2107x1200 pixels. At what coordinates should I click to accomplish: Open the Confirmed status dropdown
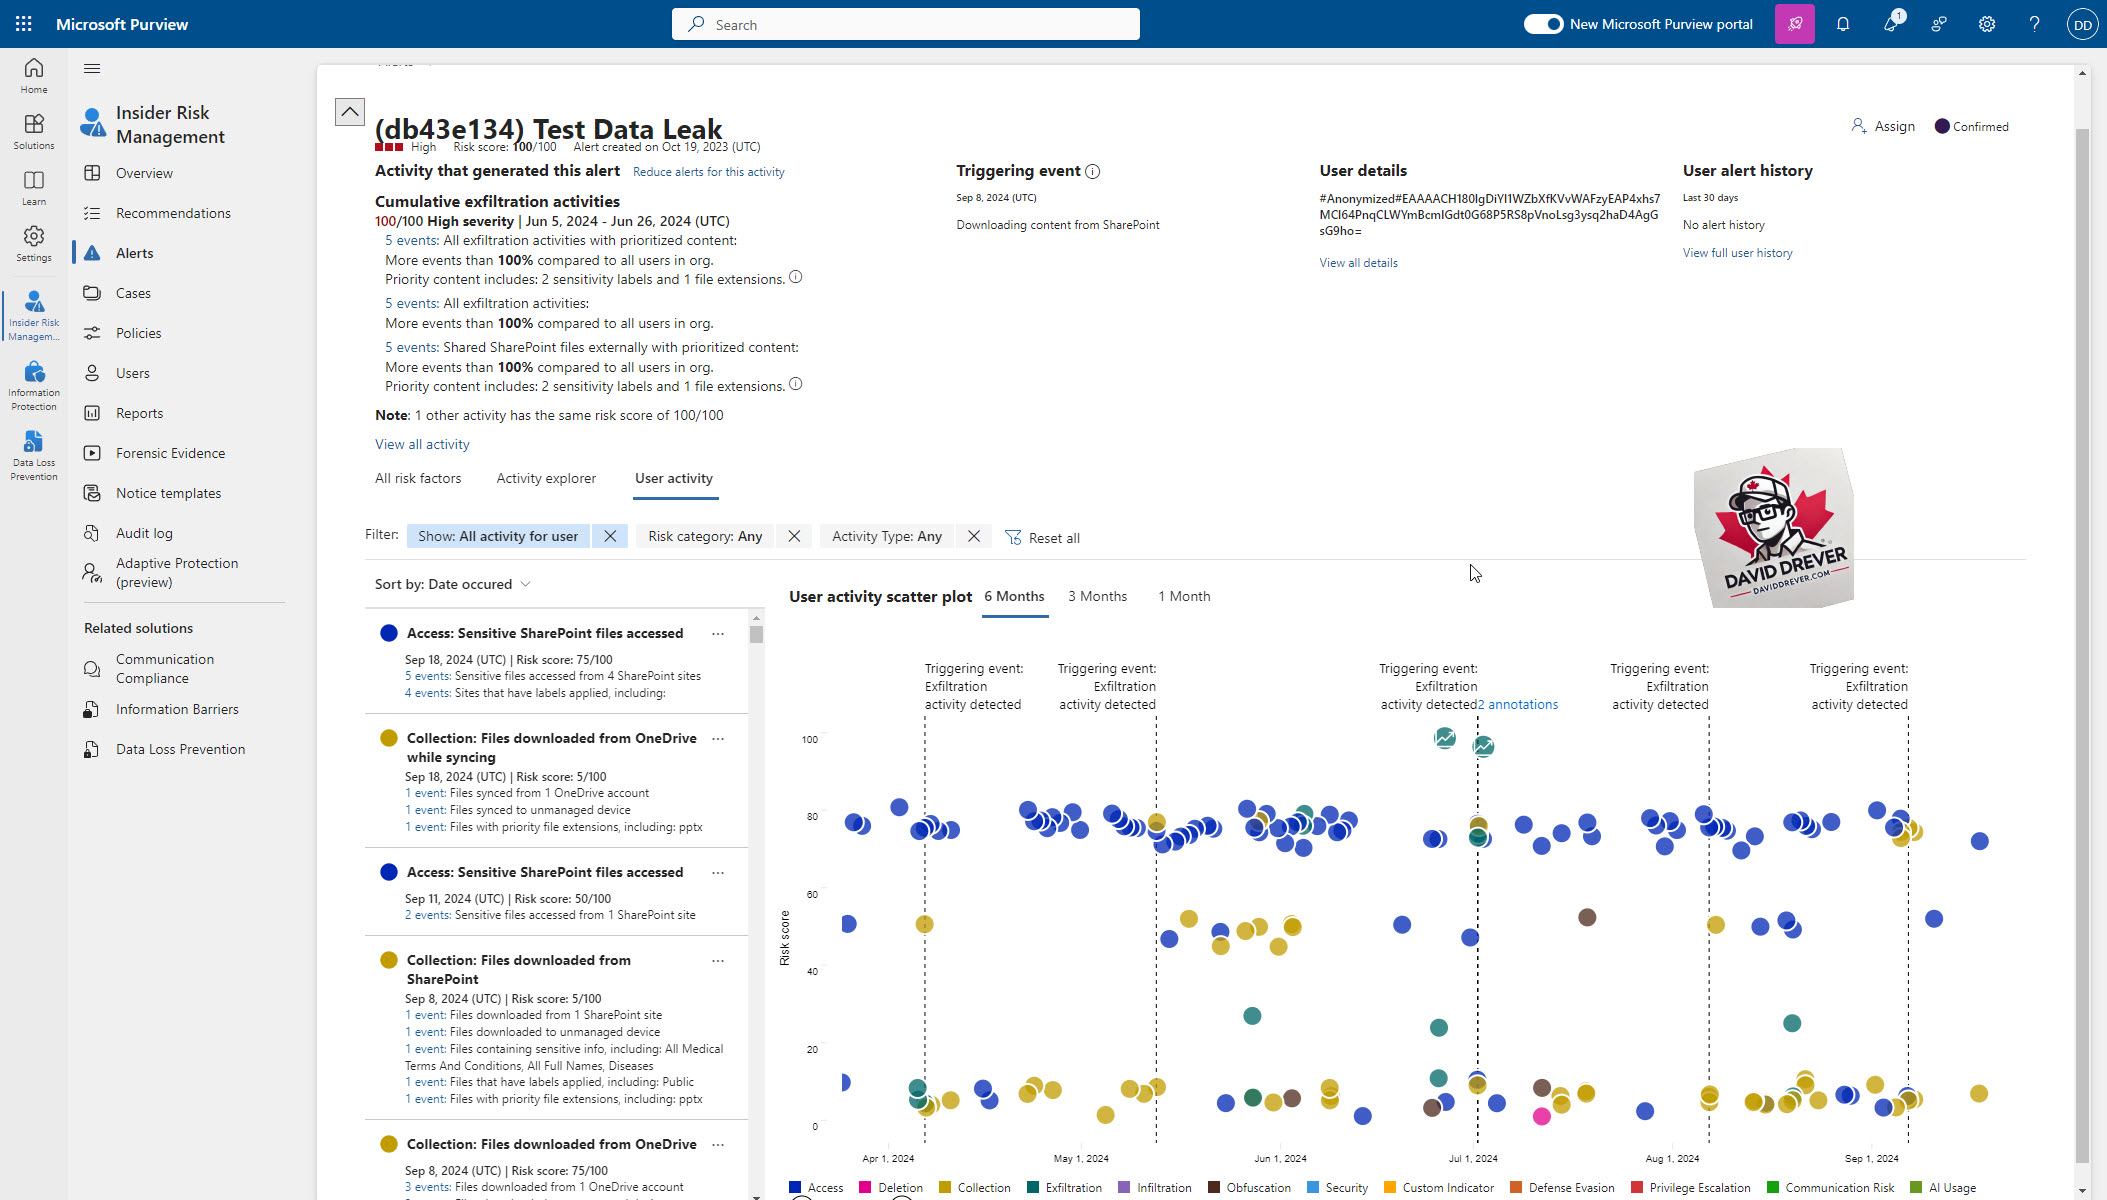point(1972,126)
